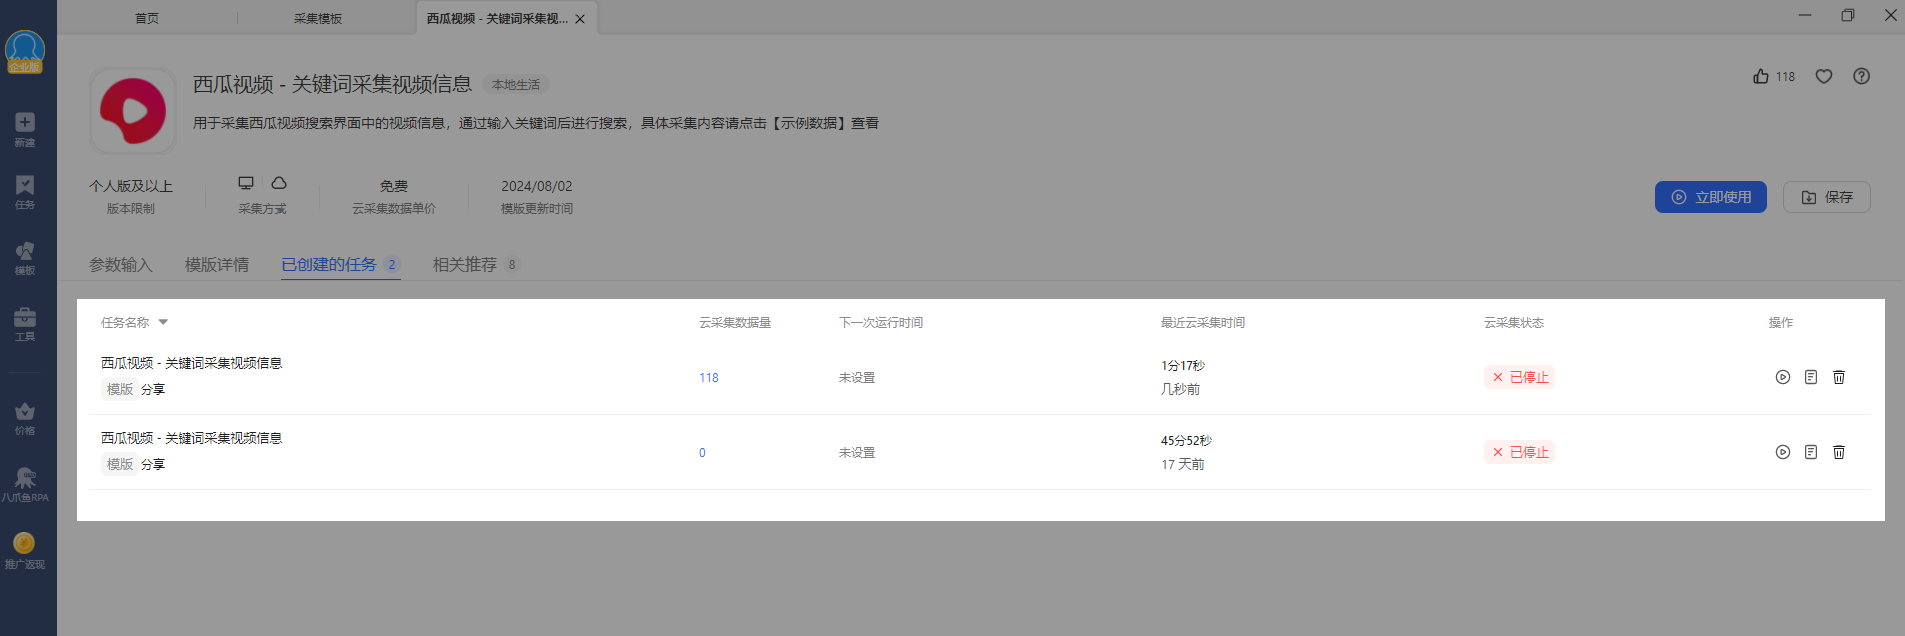Click the 0 data count link

[x=702, y=453]
